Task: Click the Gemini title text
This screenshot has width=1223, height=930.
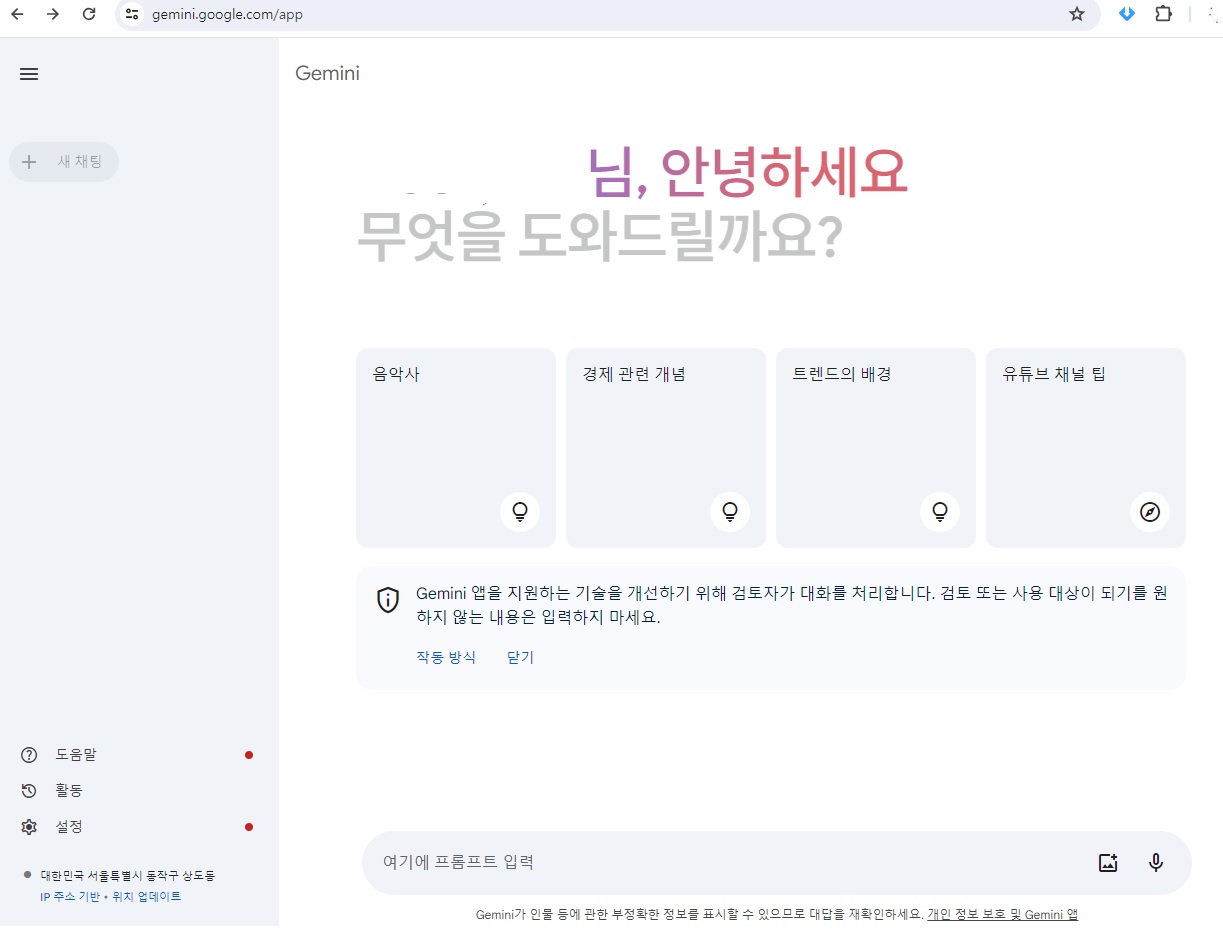Action: (327, 73)
